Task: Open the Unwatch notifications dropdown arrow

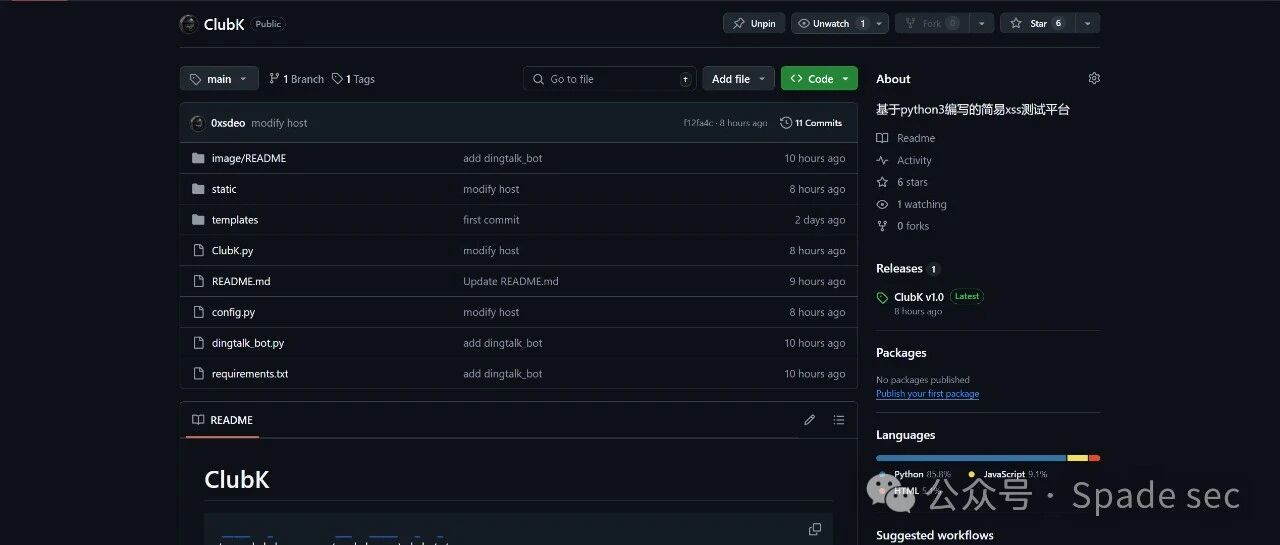Action: [x=880, y=23]
